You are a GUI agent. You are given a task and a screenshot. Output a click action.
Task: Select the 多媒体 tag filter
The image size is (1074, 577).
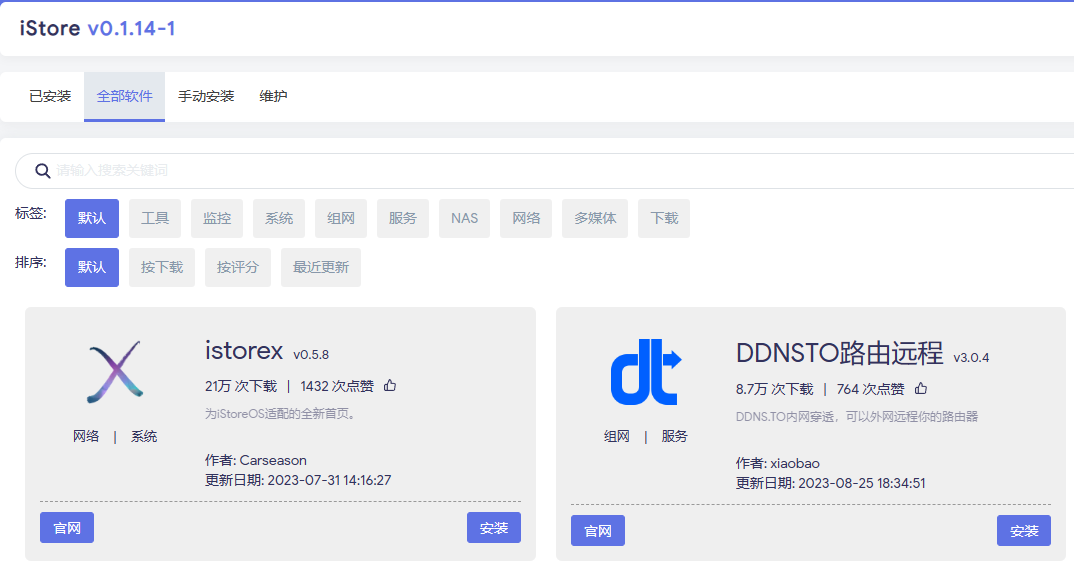coord(595,219)
